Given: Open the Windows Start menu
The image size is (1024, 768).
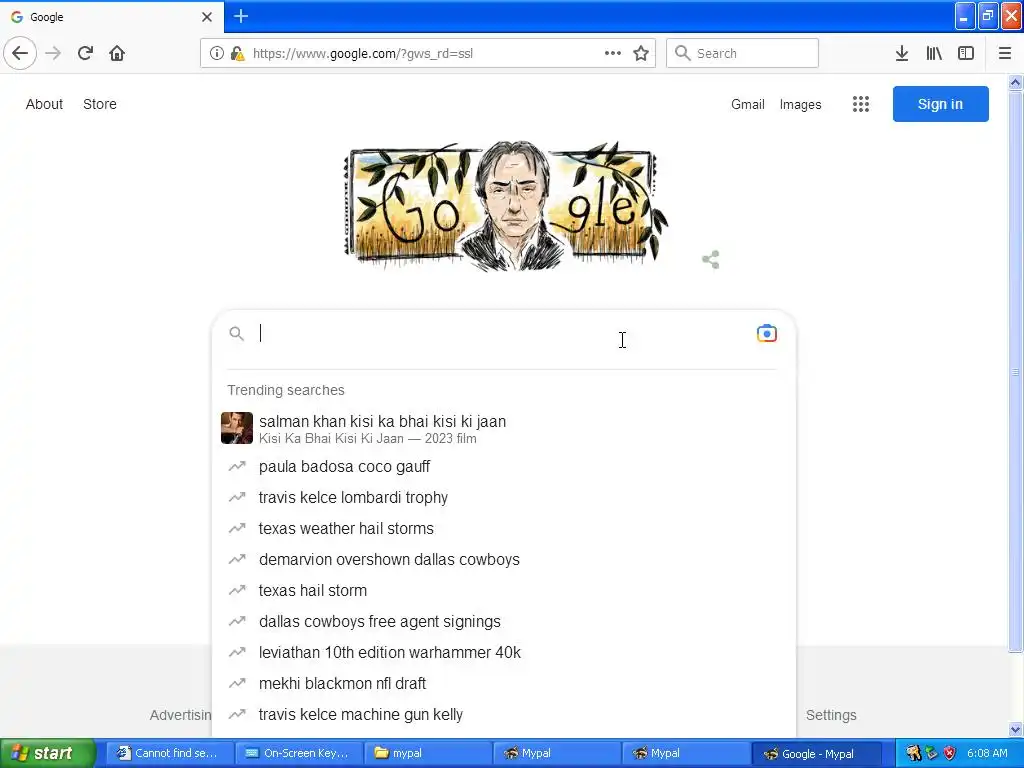Looking at the screenshot, I should [47, 753].
